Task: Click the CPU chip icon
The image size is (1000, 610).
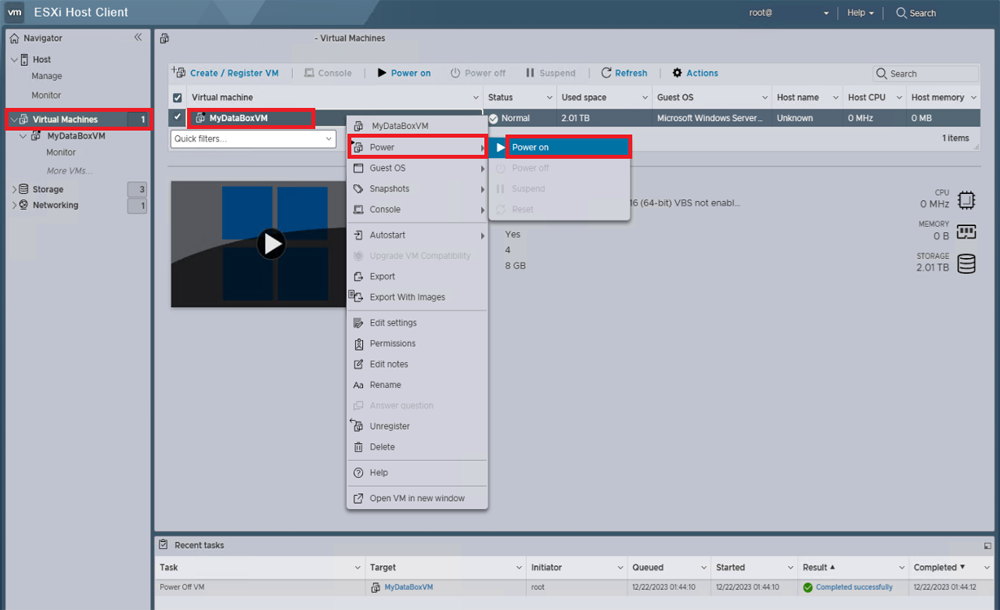Action: 966,200
